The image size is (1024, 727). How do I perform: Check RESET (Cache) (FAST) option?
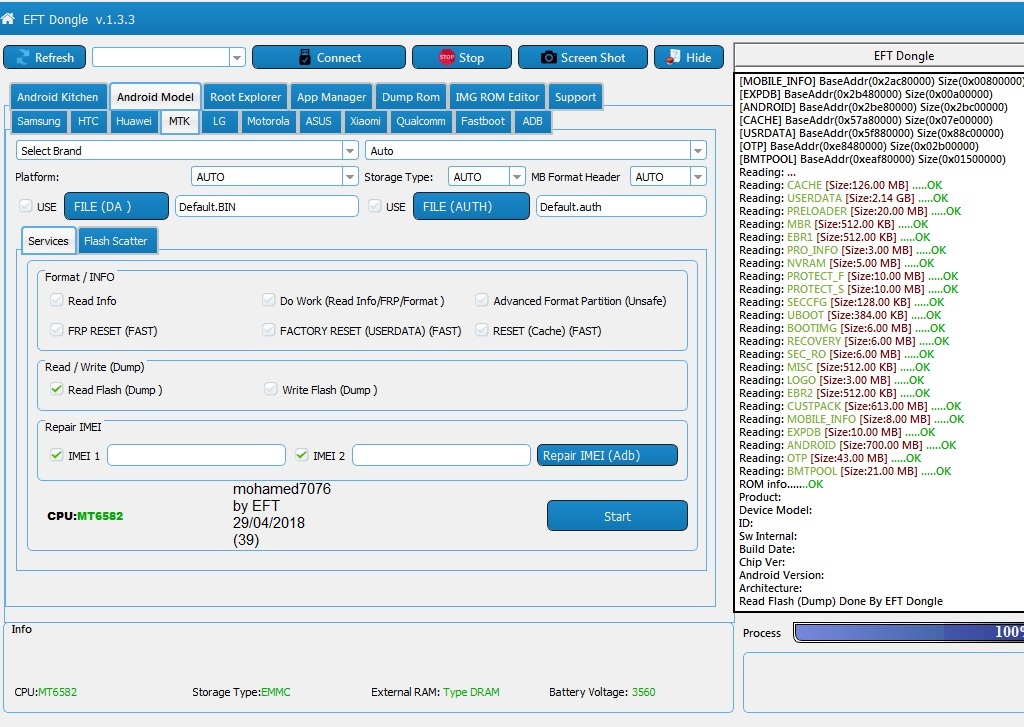(481, 331)
